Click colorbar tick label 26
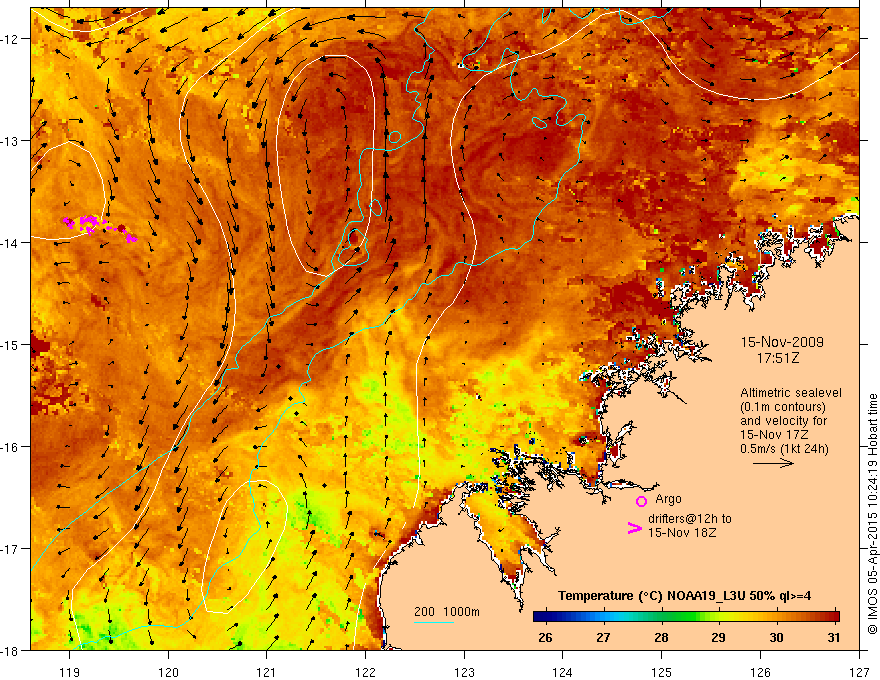 (545, 638)
